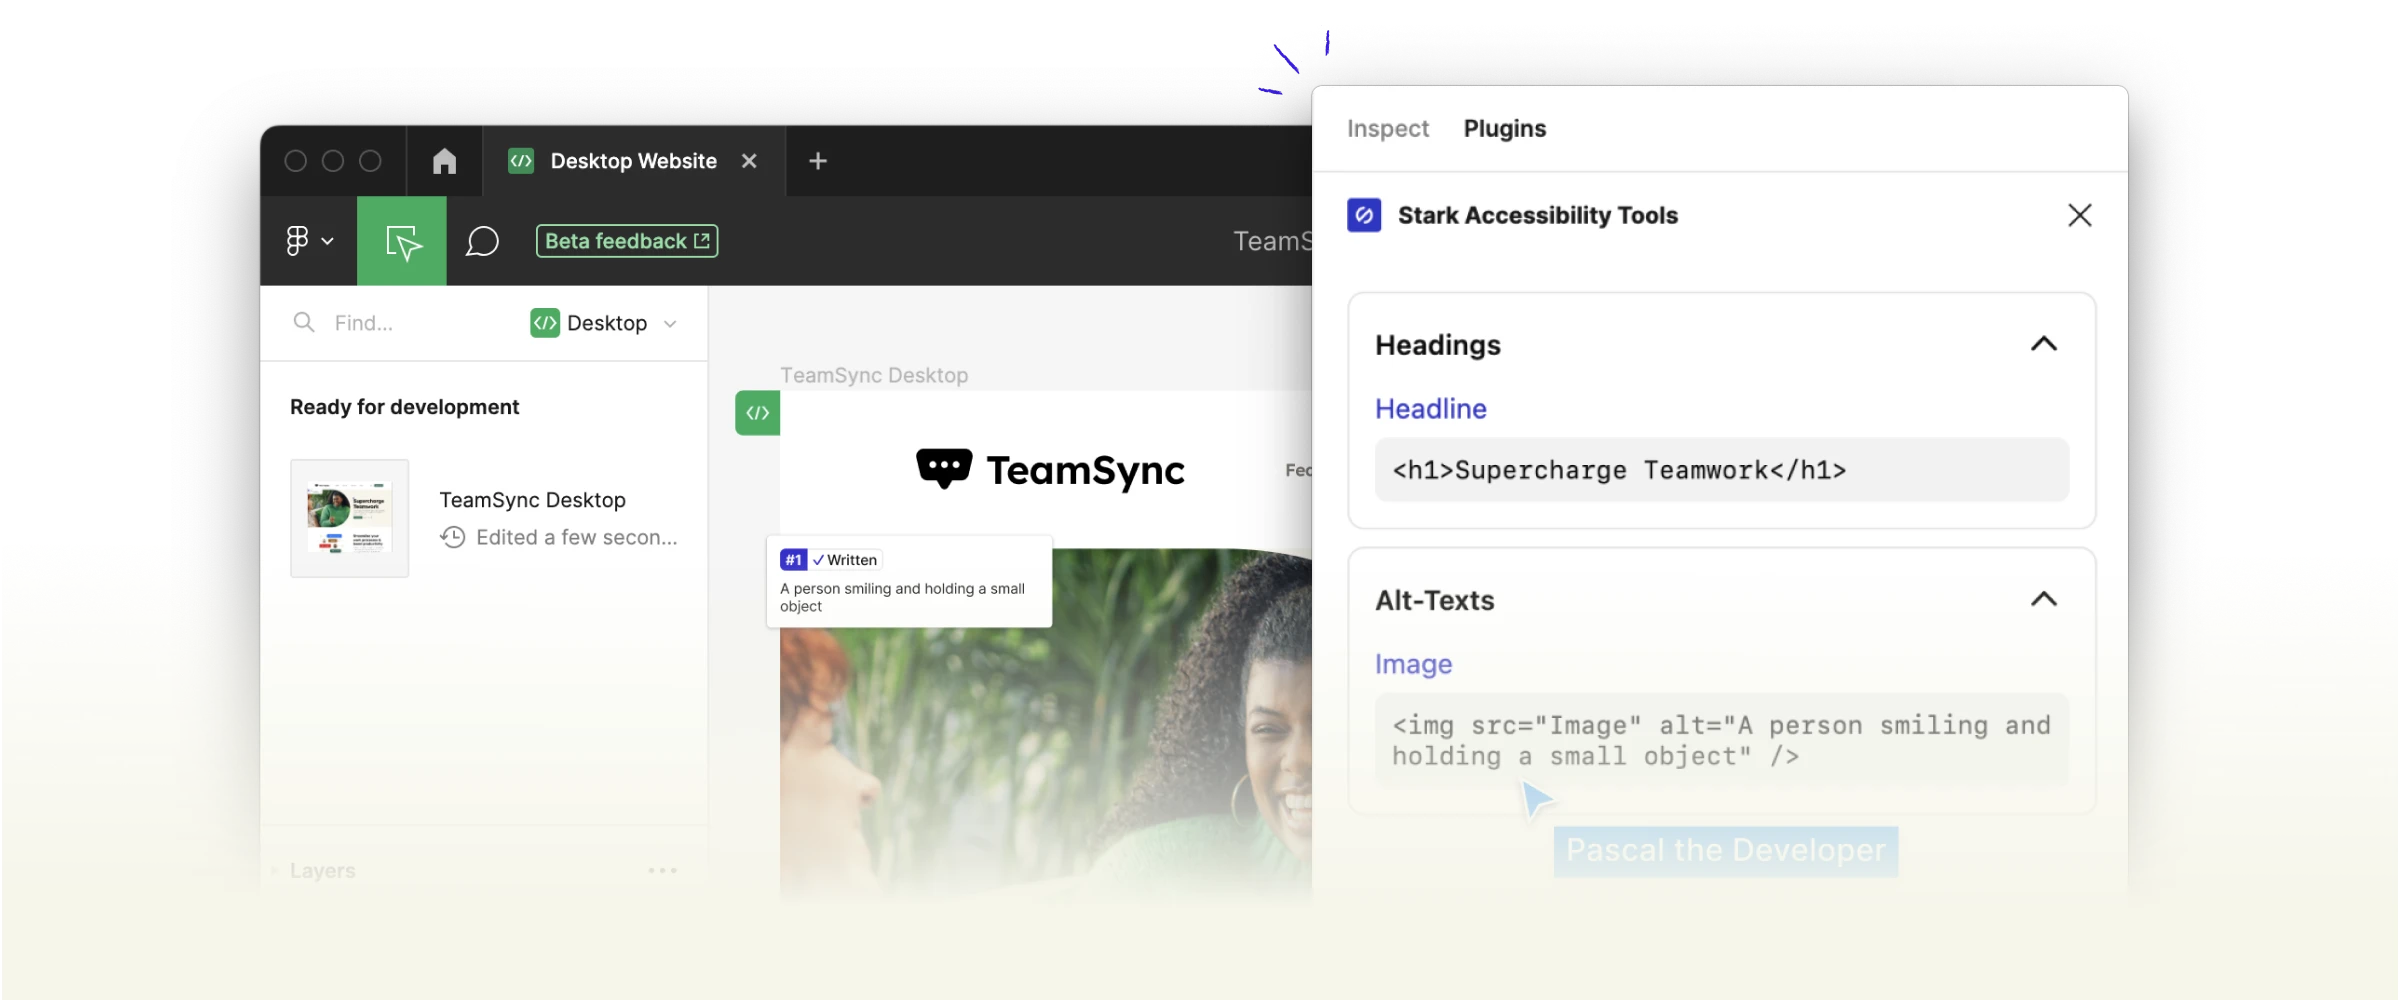Click the Headline link in Headings
The height and width of the screenshot is (1000, 2400).
click(x=1430, y=408)
